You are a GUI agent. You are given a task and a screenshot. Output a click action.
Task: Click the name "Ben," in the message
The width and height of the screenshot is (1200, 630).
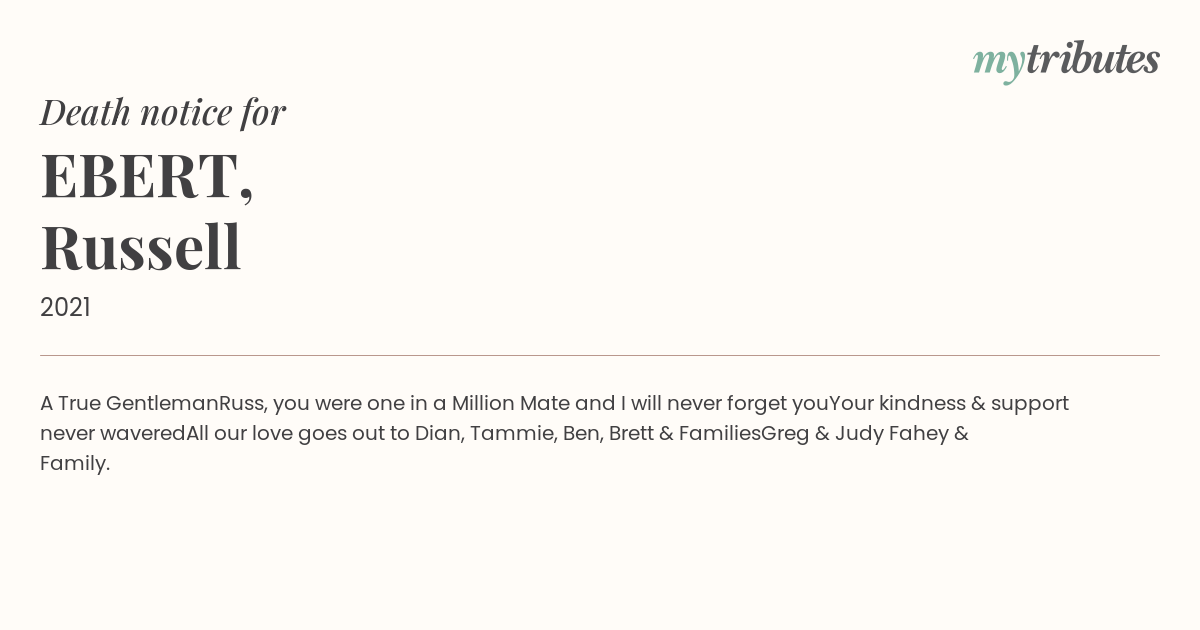(x=581, y=434)
